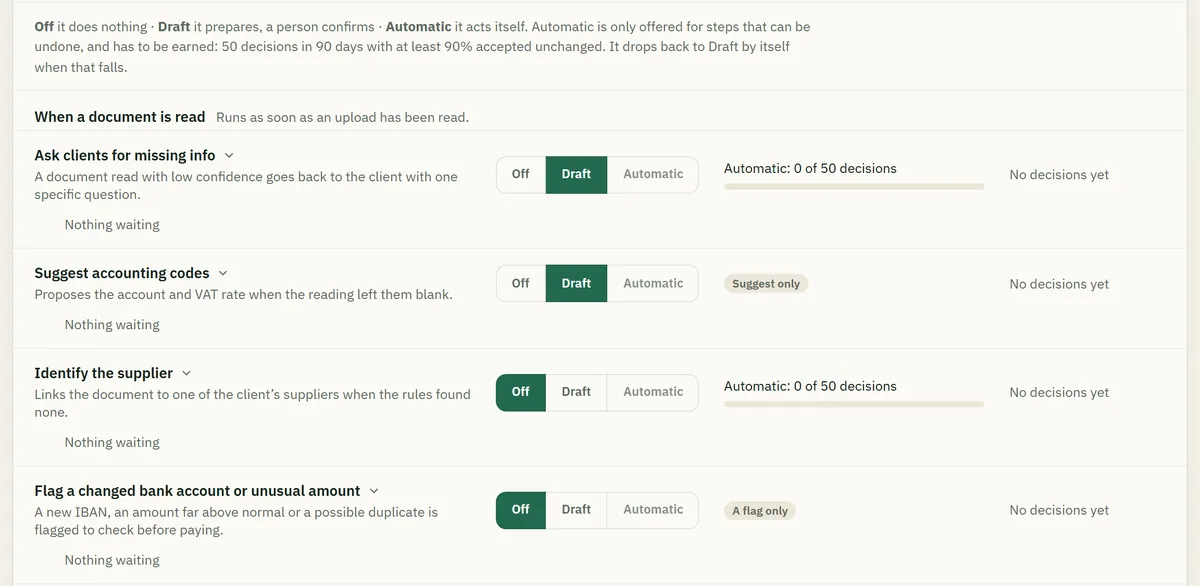Set Identify the supplier to Draft
Screen dimensions: 1200x586
tap(576, 392)
